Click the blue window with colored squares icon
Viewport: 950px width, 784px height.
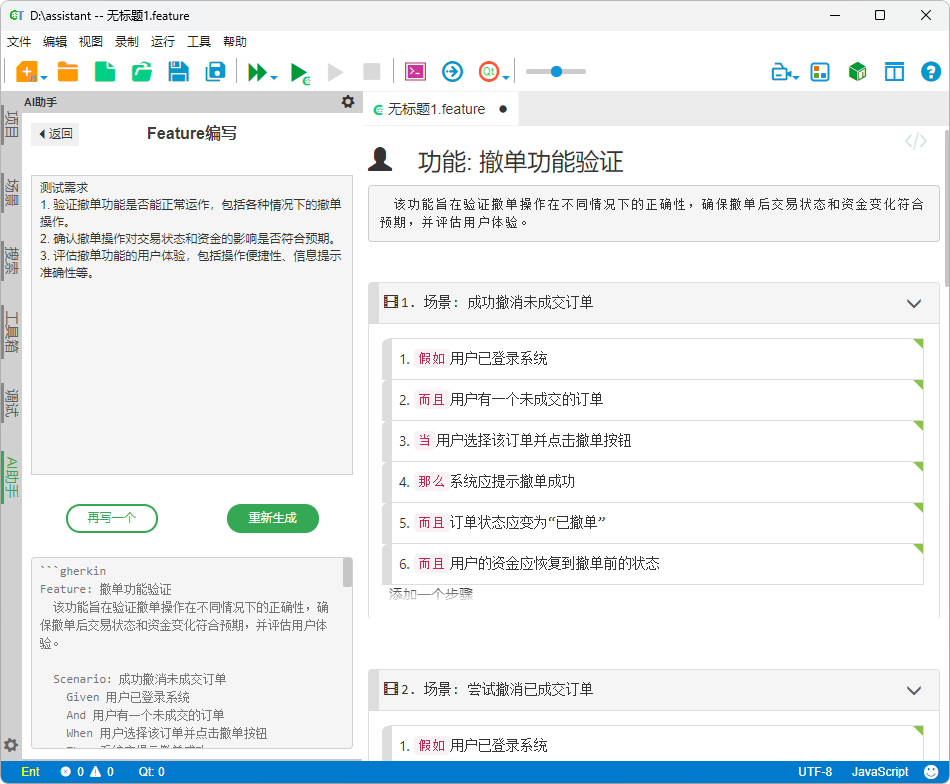click(820, 72)
